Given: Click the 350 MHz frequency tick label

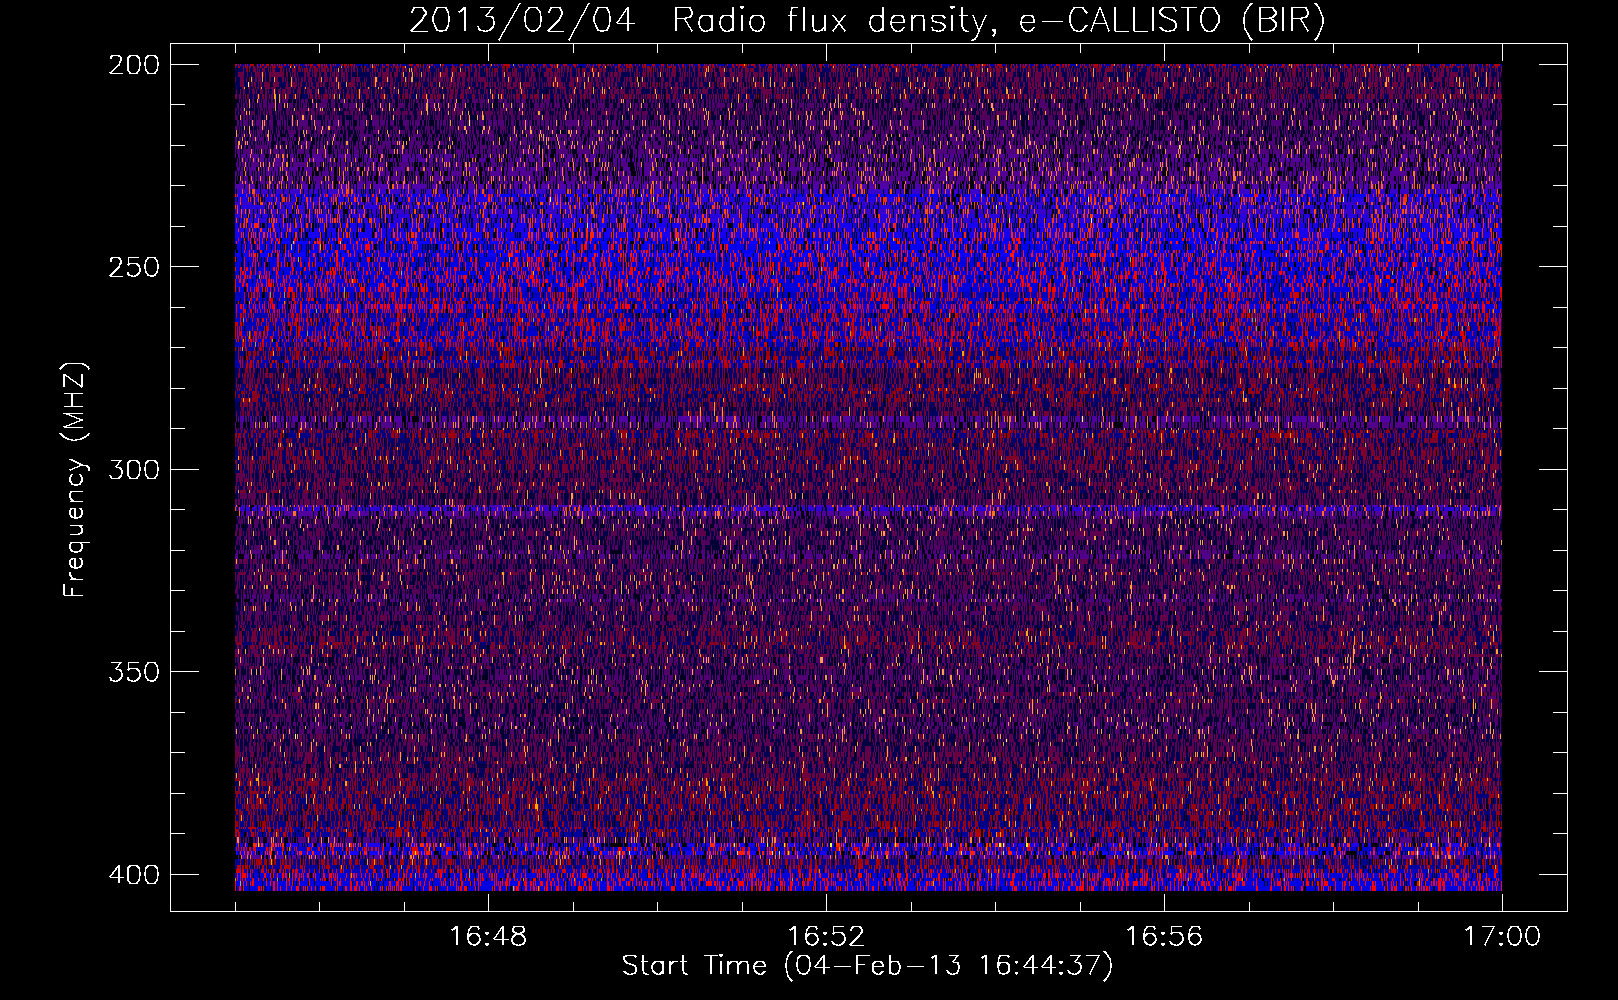Looking at the screenshot, I should (133, 672).
